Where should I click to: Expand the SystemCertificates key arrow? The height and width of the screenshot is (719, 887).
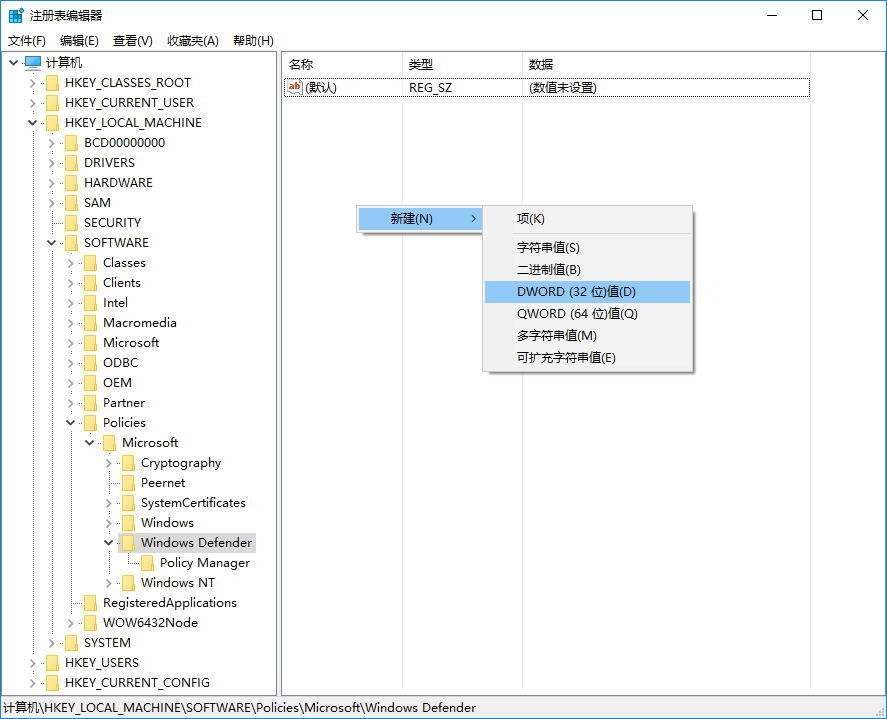[108, 503]
